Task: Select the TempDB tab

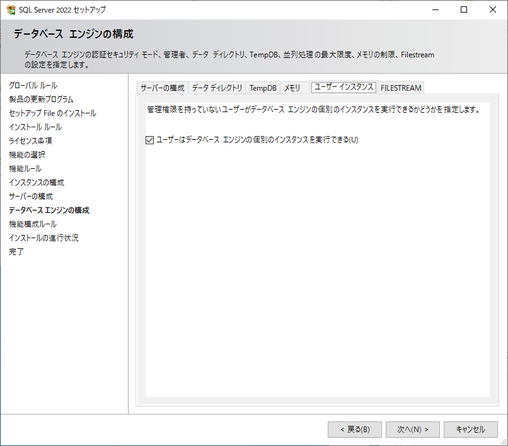Action: [263, 88]
